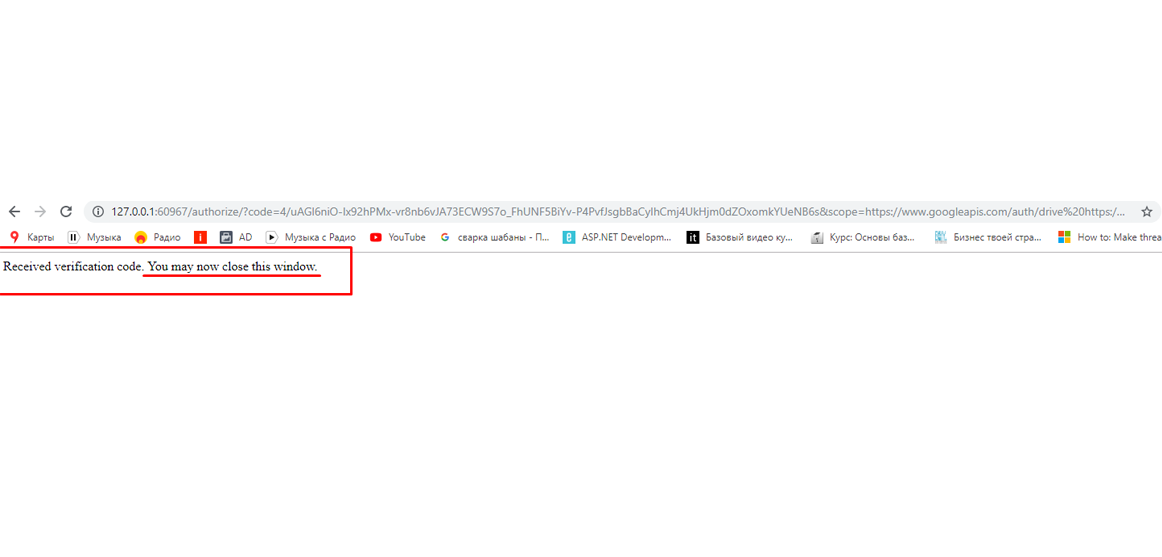
Task: View site information icon in address bar
Action: tap(98, 212)
